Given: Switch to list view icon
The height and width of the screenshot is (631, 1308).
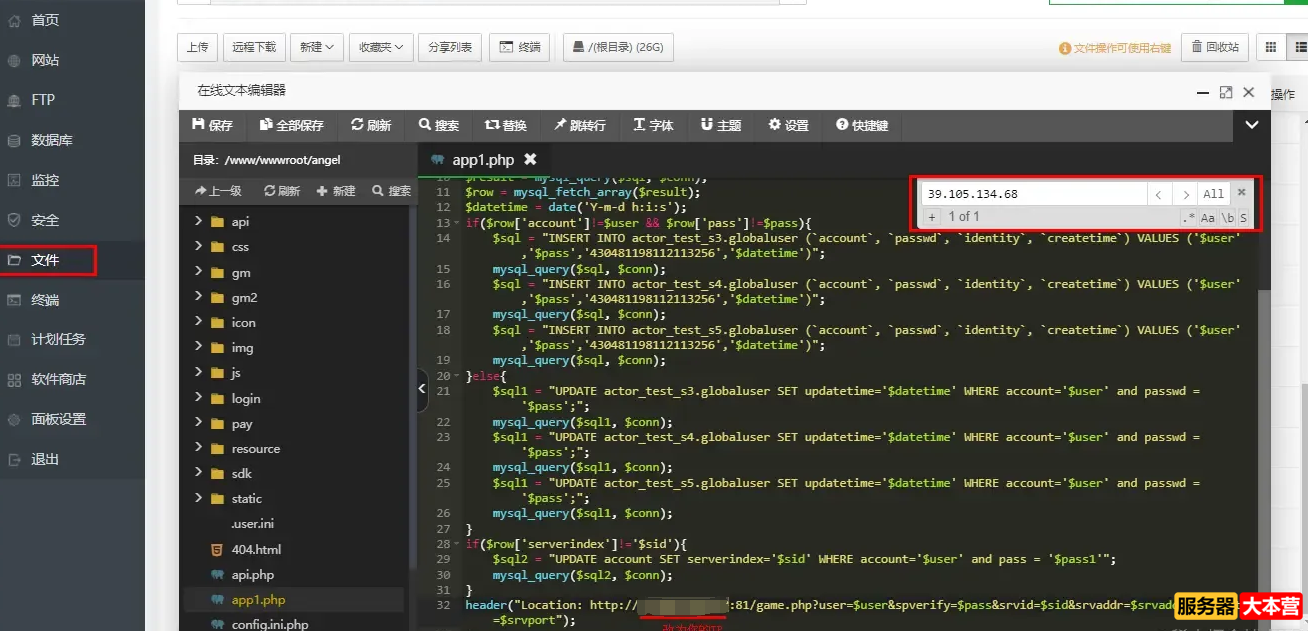Looking at the screenshot, I should point(1297,47).
